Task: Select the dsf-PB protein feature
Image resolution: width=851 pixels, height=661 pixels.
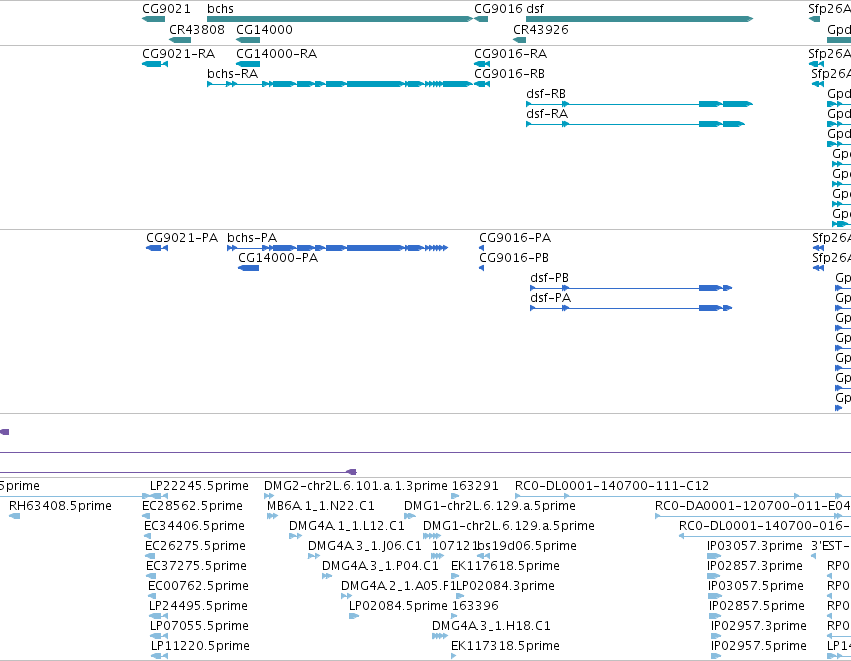Action: [631, 288]
